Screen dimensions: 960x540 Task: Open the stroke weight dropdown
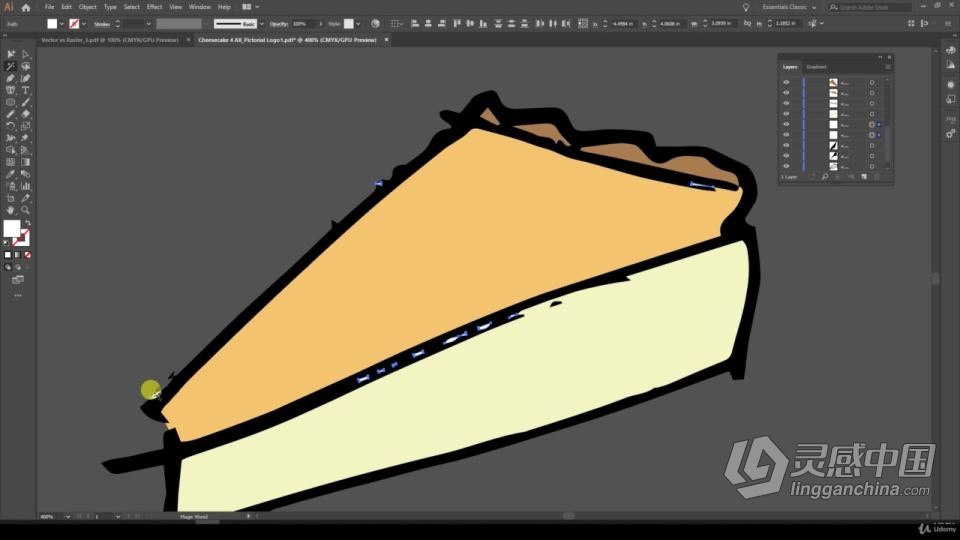click(x=148, y=24)
